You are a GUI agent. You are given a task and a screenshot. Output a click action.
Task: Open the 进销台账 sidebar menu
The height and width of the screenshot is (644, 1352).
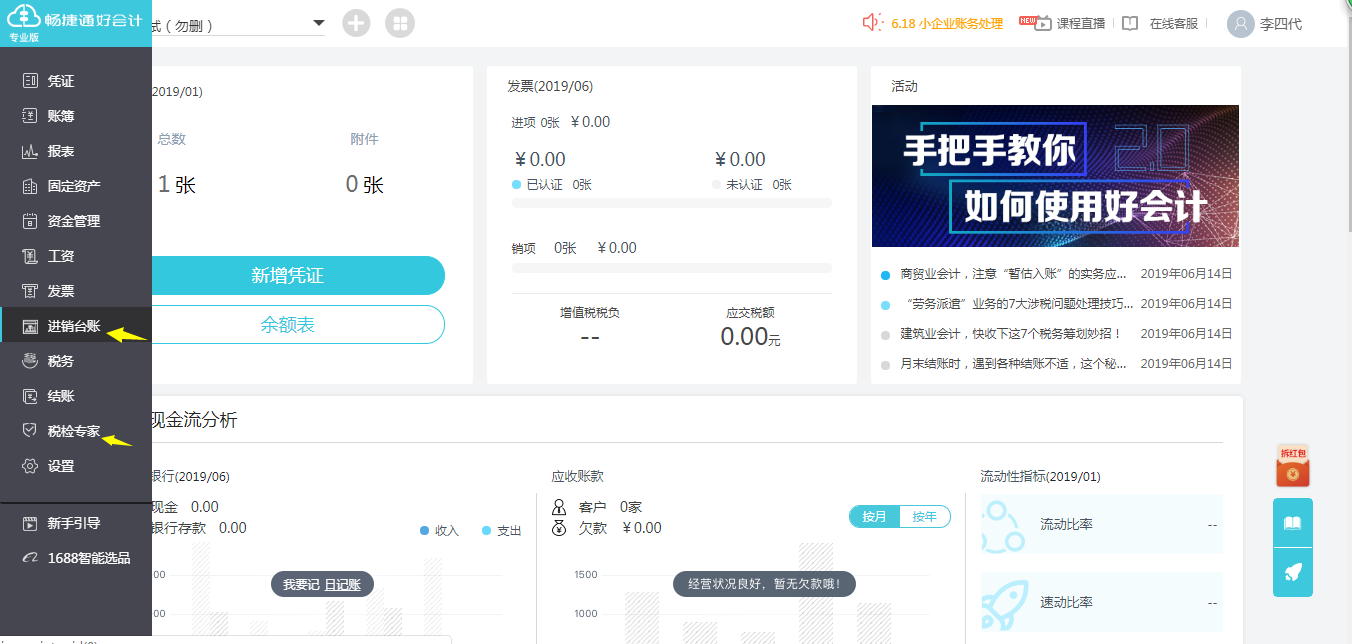tap(73, 326)
